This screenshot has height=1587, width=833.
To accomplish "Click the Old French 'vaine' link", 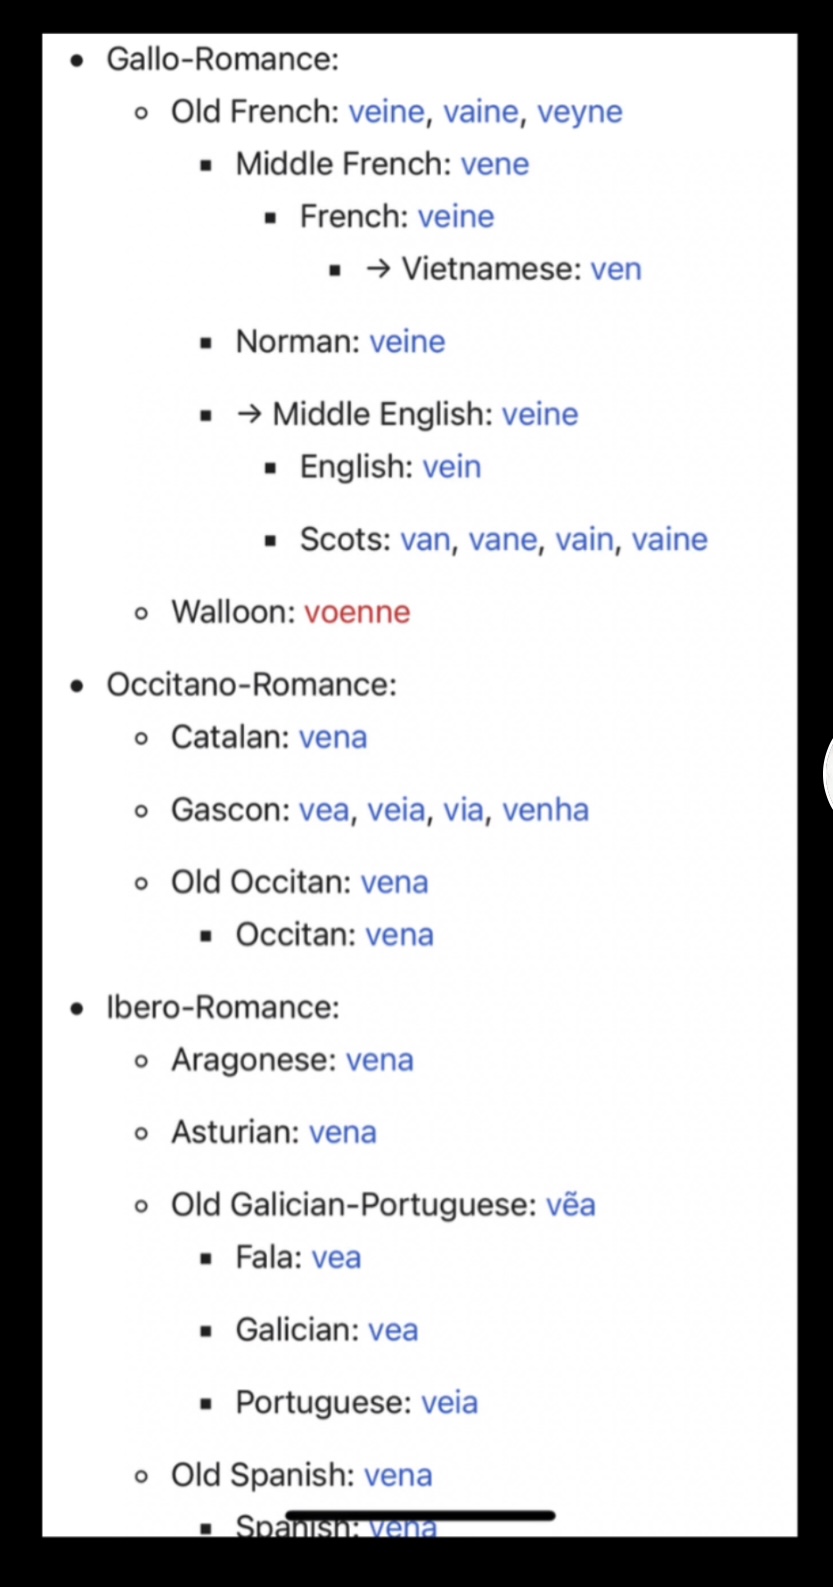I will (481, 112).
